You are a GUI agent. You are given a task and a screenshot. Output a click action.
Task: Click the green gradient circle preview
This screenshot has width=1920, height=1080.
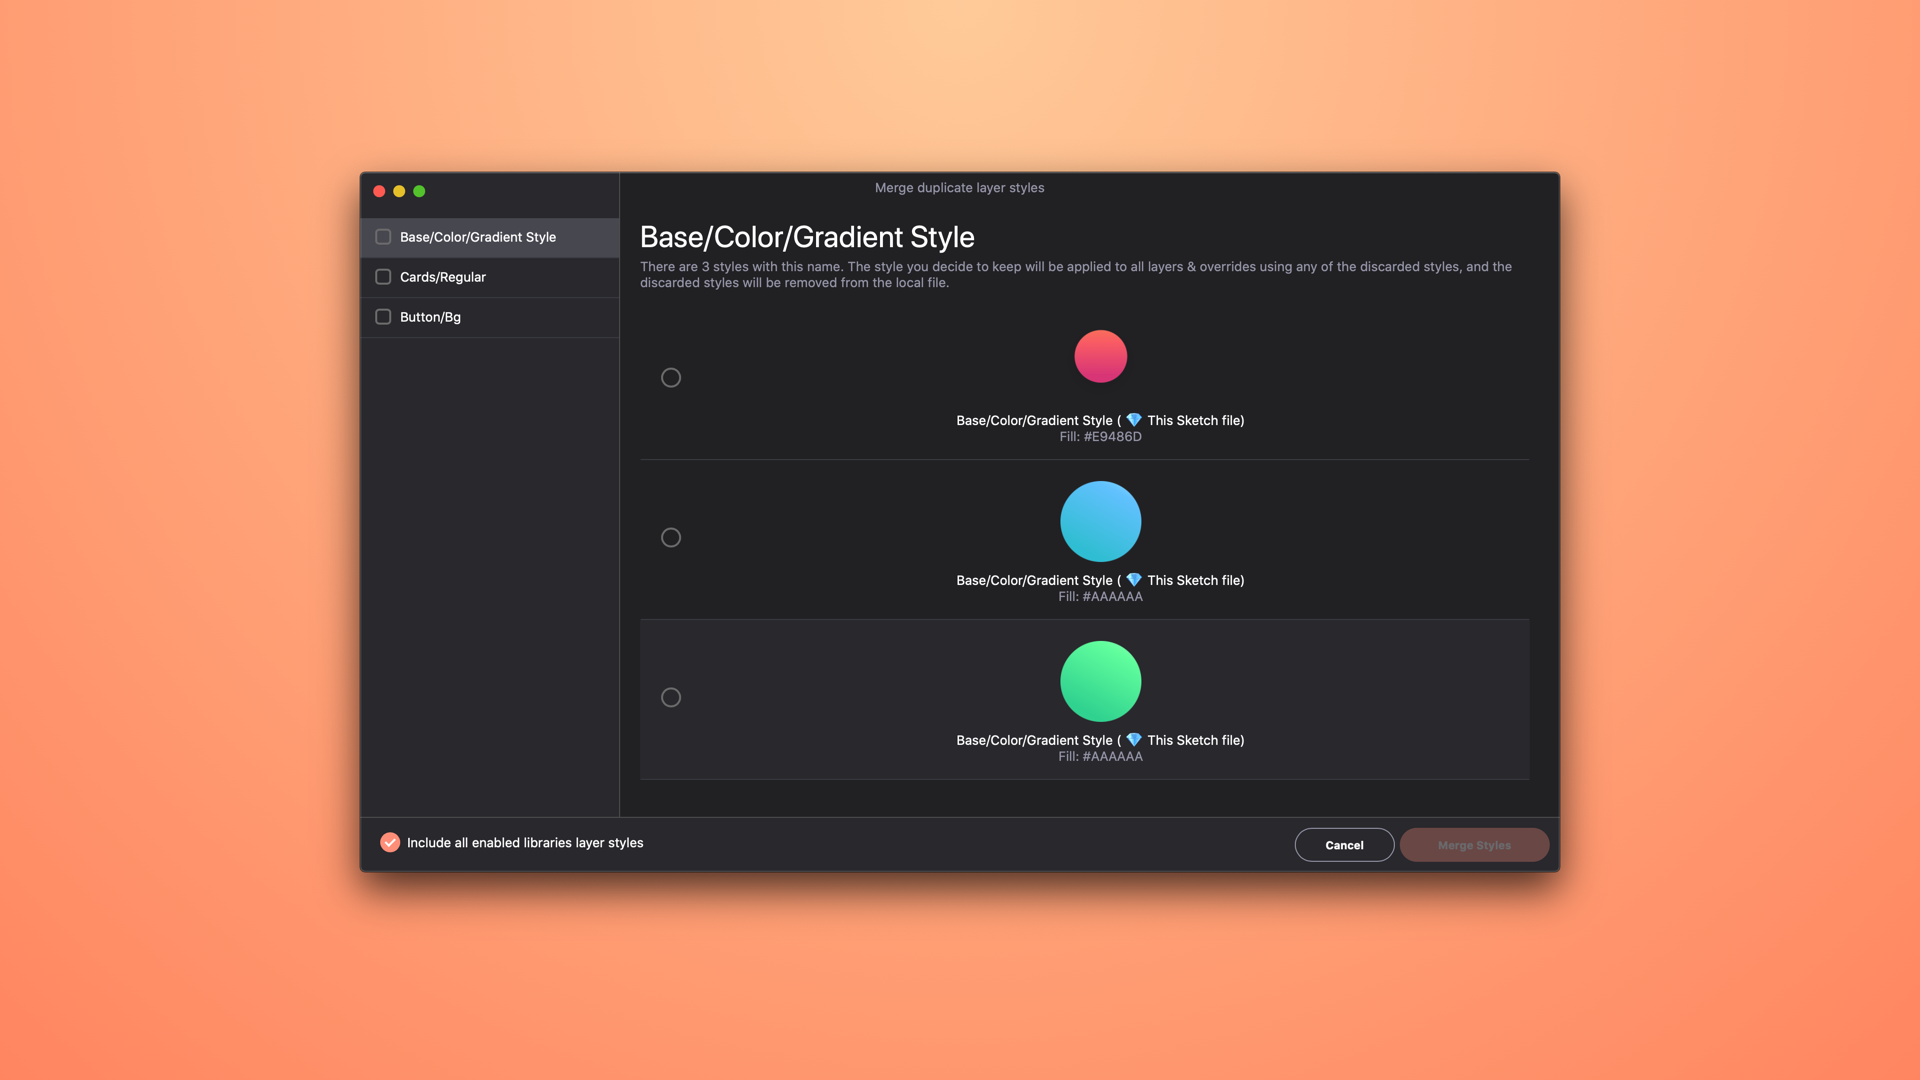(x=1100, y=681)
